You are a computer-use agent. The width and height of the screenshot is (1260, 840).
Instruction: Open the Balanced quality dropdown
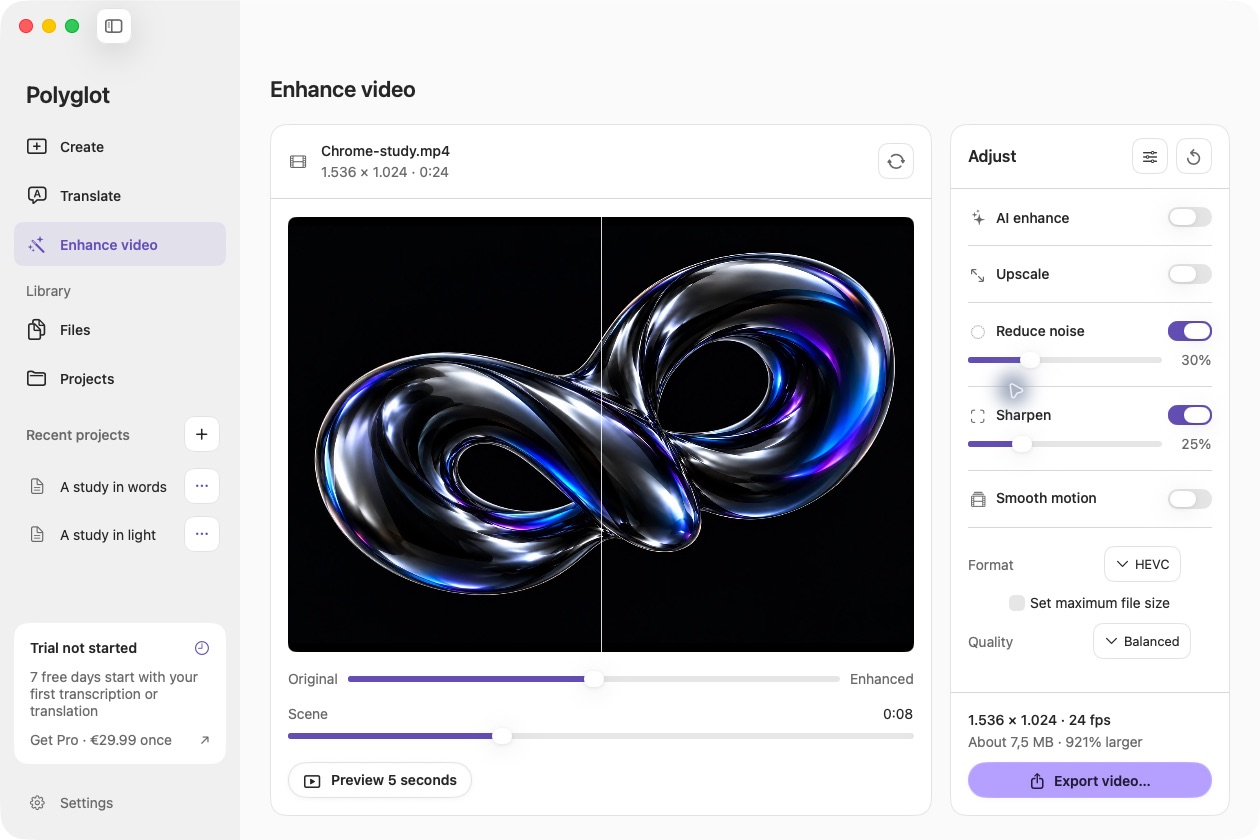(1142, 641)
